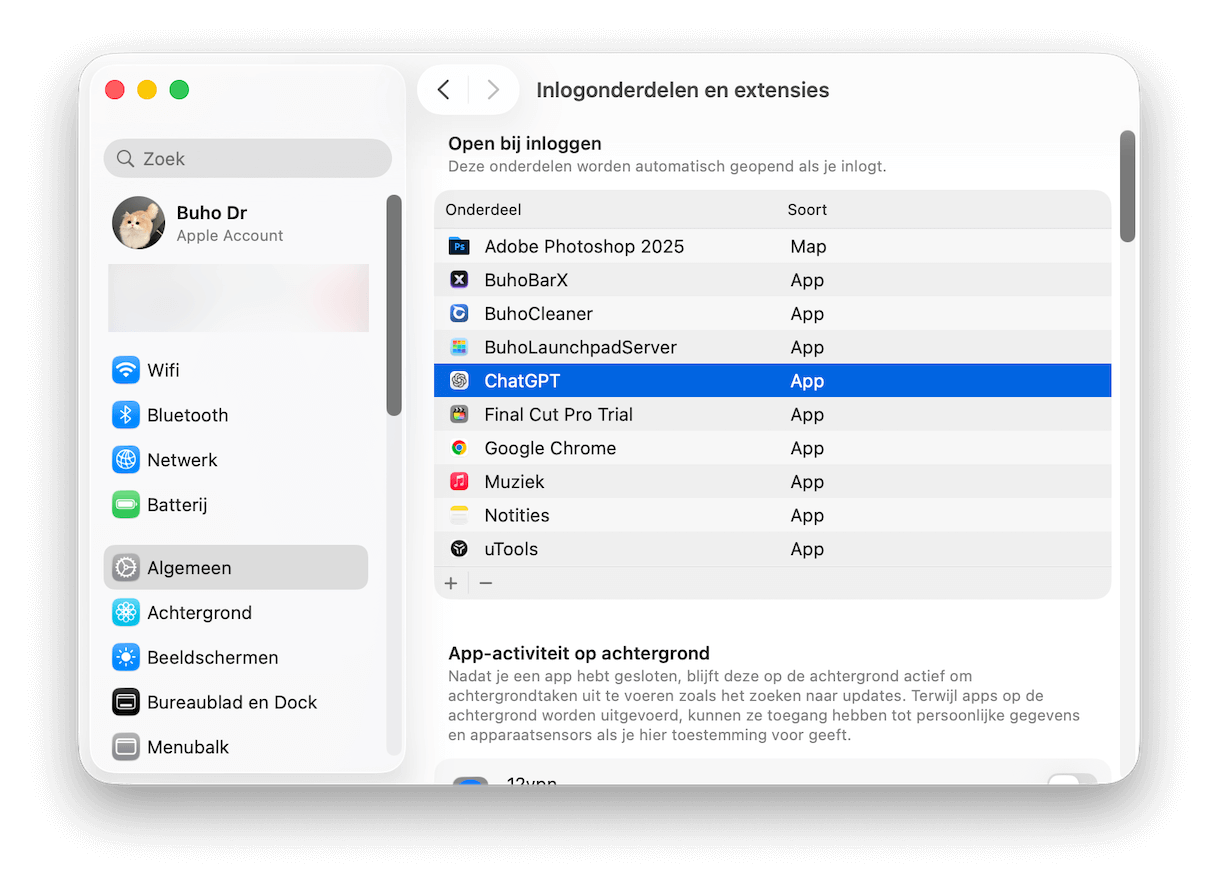Click the App type in Google Chrome row
Screen dimensions: 1218x888
807,448
